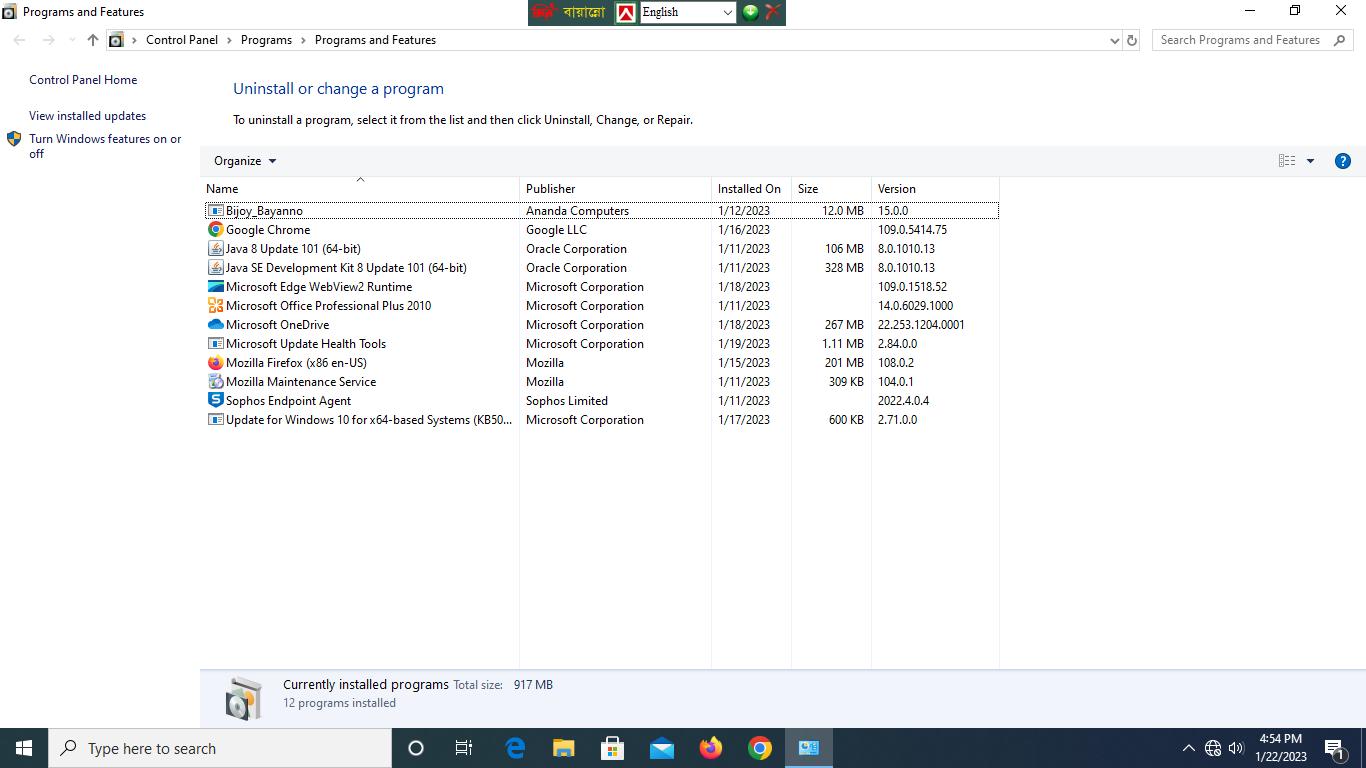Viewport: 1366px width, 768px height.
Task: Expand the address bar history dropdown
Action: tap(1115, 40)
